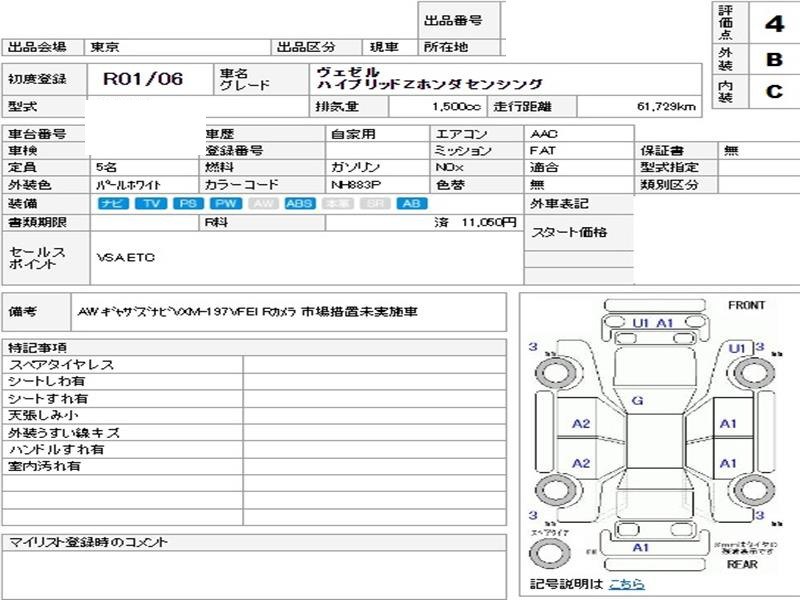Click the grade ハイブリッドZホンダセンシング

tap(430, 85)
